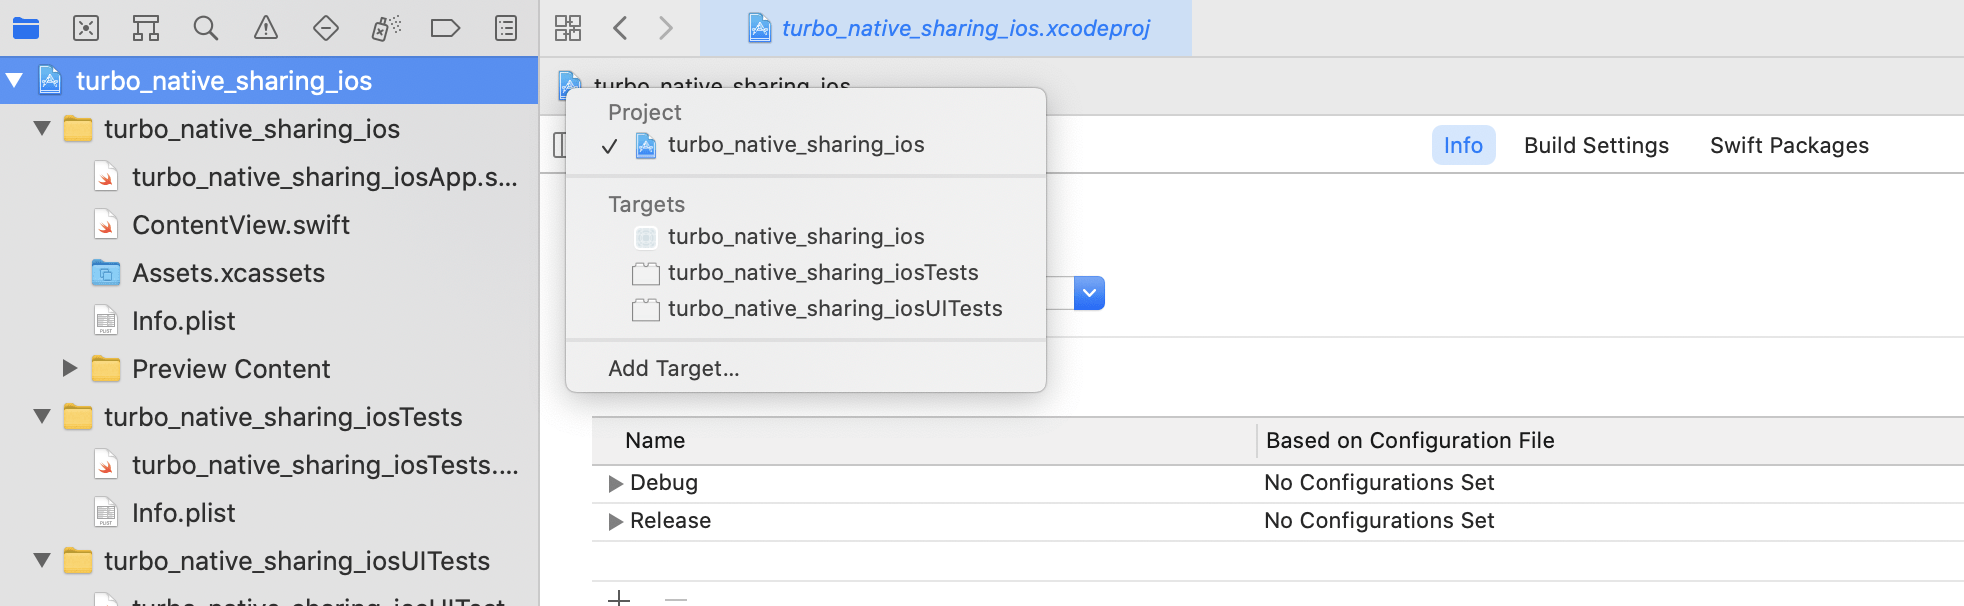Click the remove configuration minus button
The width and height of the screenshot is (1964, 606).
click(676, 599)
